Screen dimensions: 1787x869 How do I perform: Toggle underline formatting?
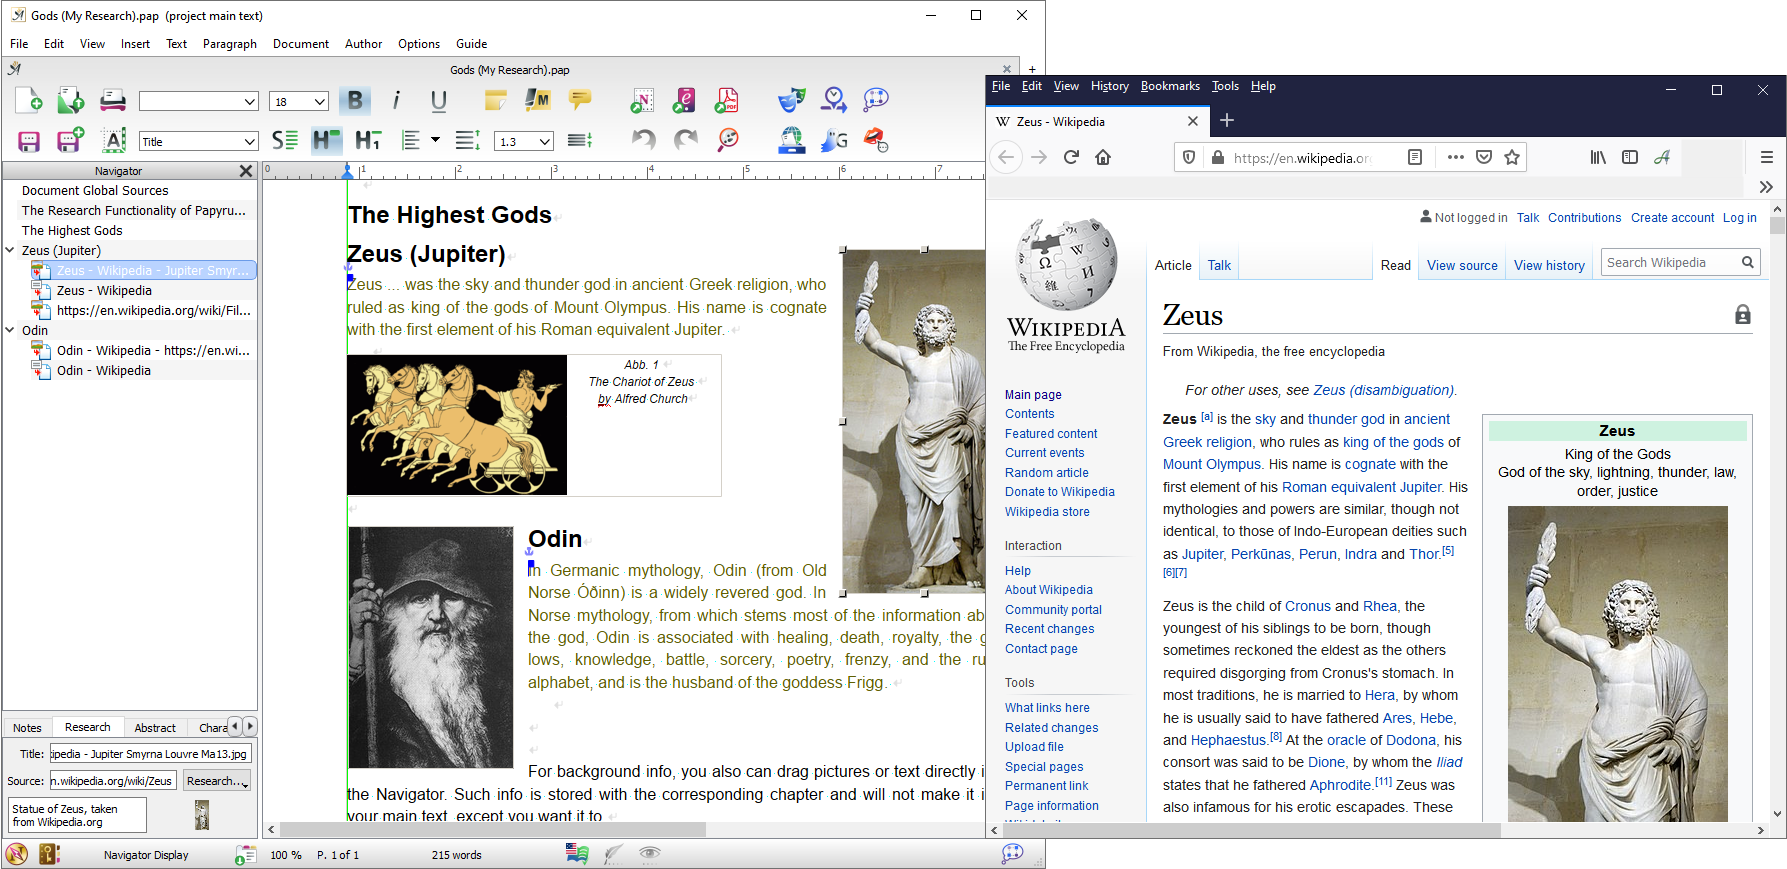[438, 100]
